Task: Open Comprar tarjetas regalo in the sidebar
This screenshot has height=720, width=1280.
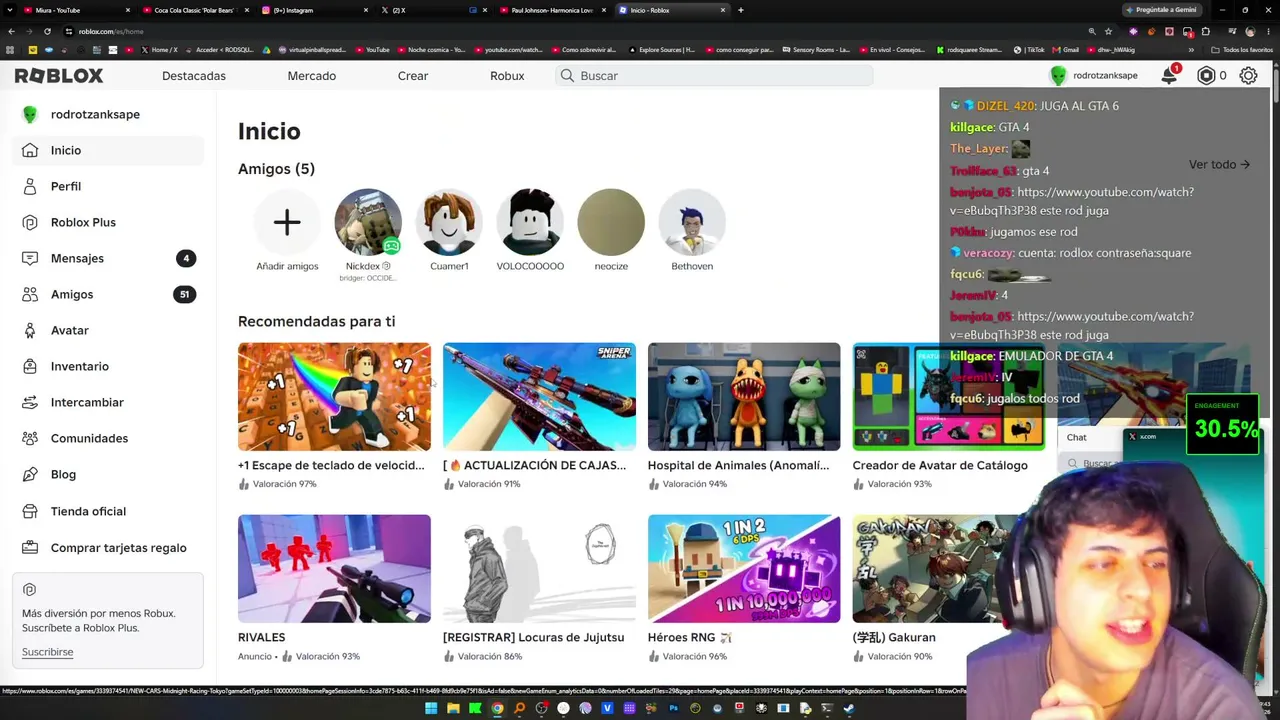Action: tap(108, 547)
